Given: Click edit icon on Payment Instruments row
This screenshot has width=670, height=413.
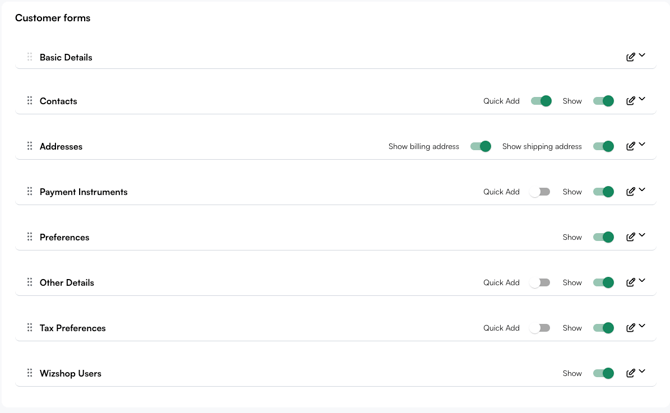Looking at the screenshot, I should point(630,192).
